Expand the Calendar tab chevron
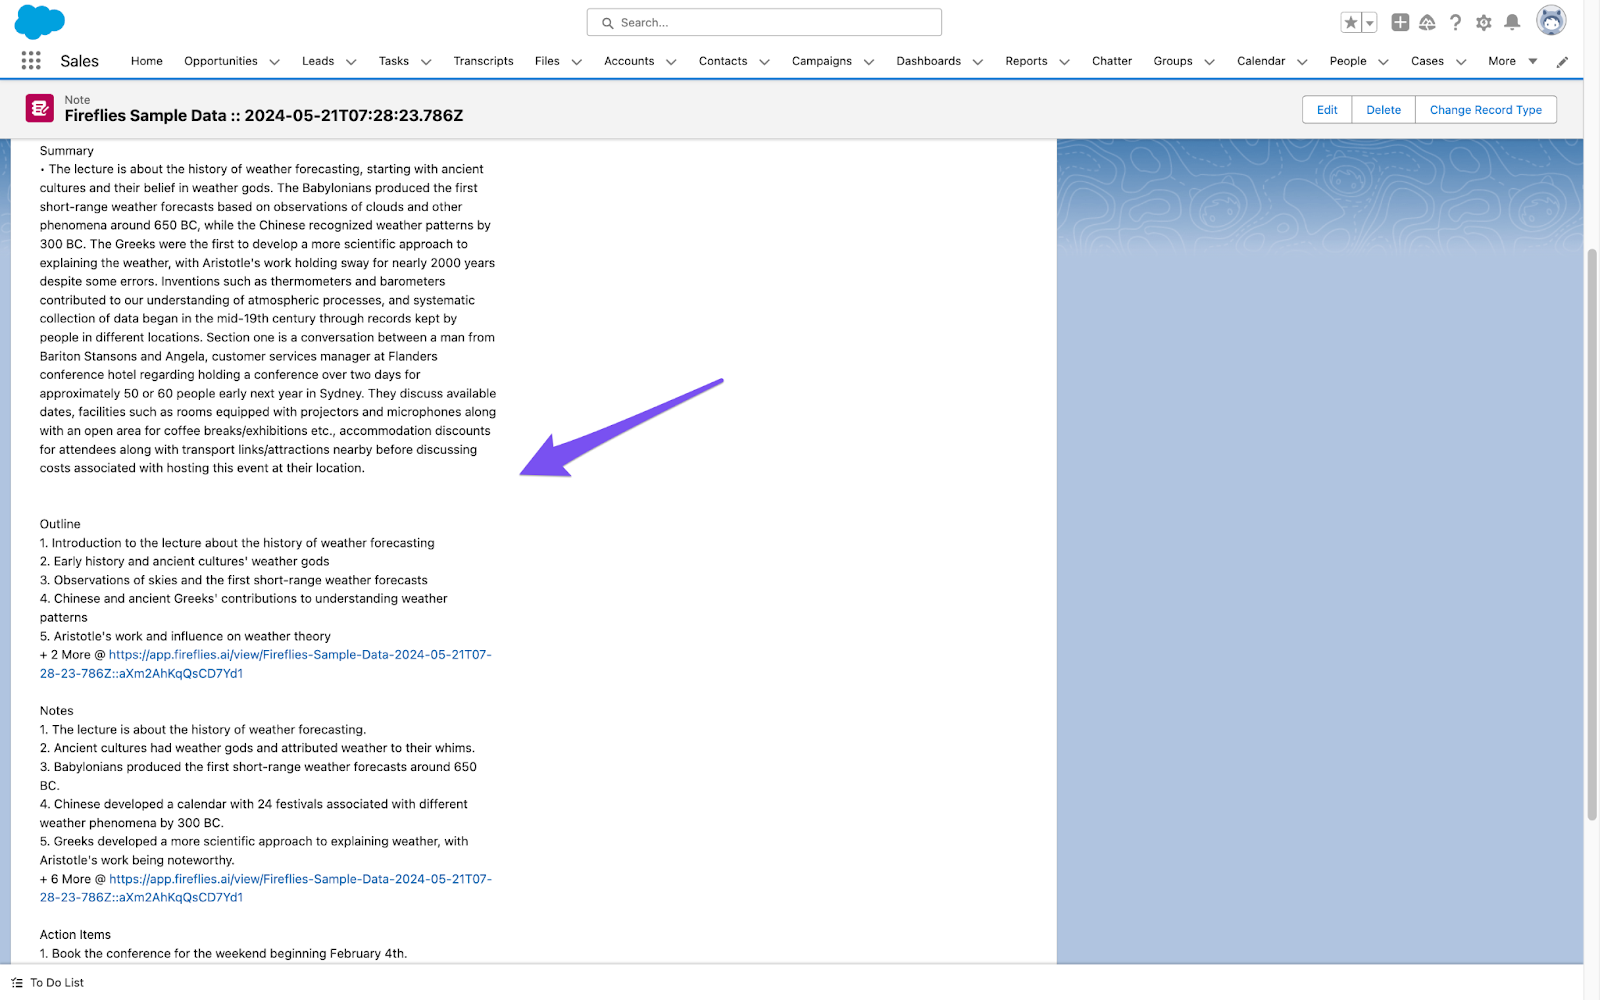 pyautogui.click(x=1302, y=62)
